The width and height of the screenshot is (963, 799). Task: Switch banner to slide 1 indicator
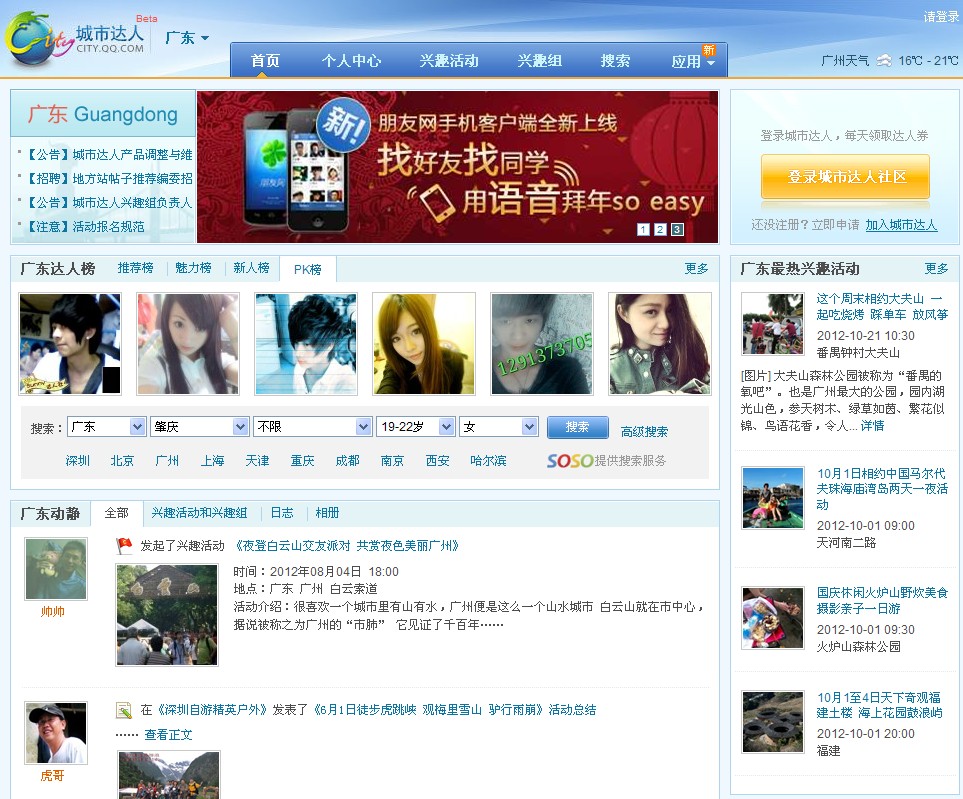tap(643, 230)
